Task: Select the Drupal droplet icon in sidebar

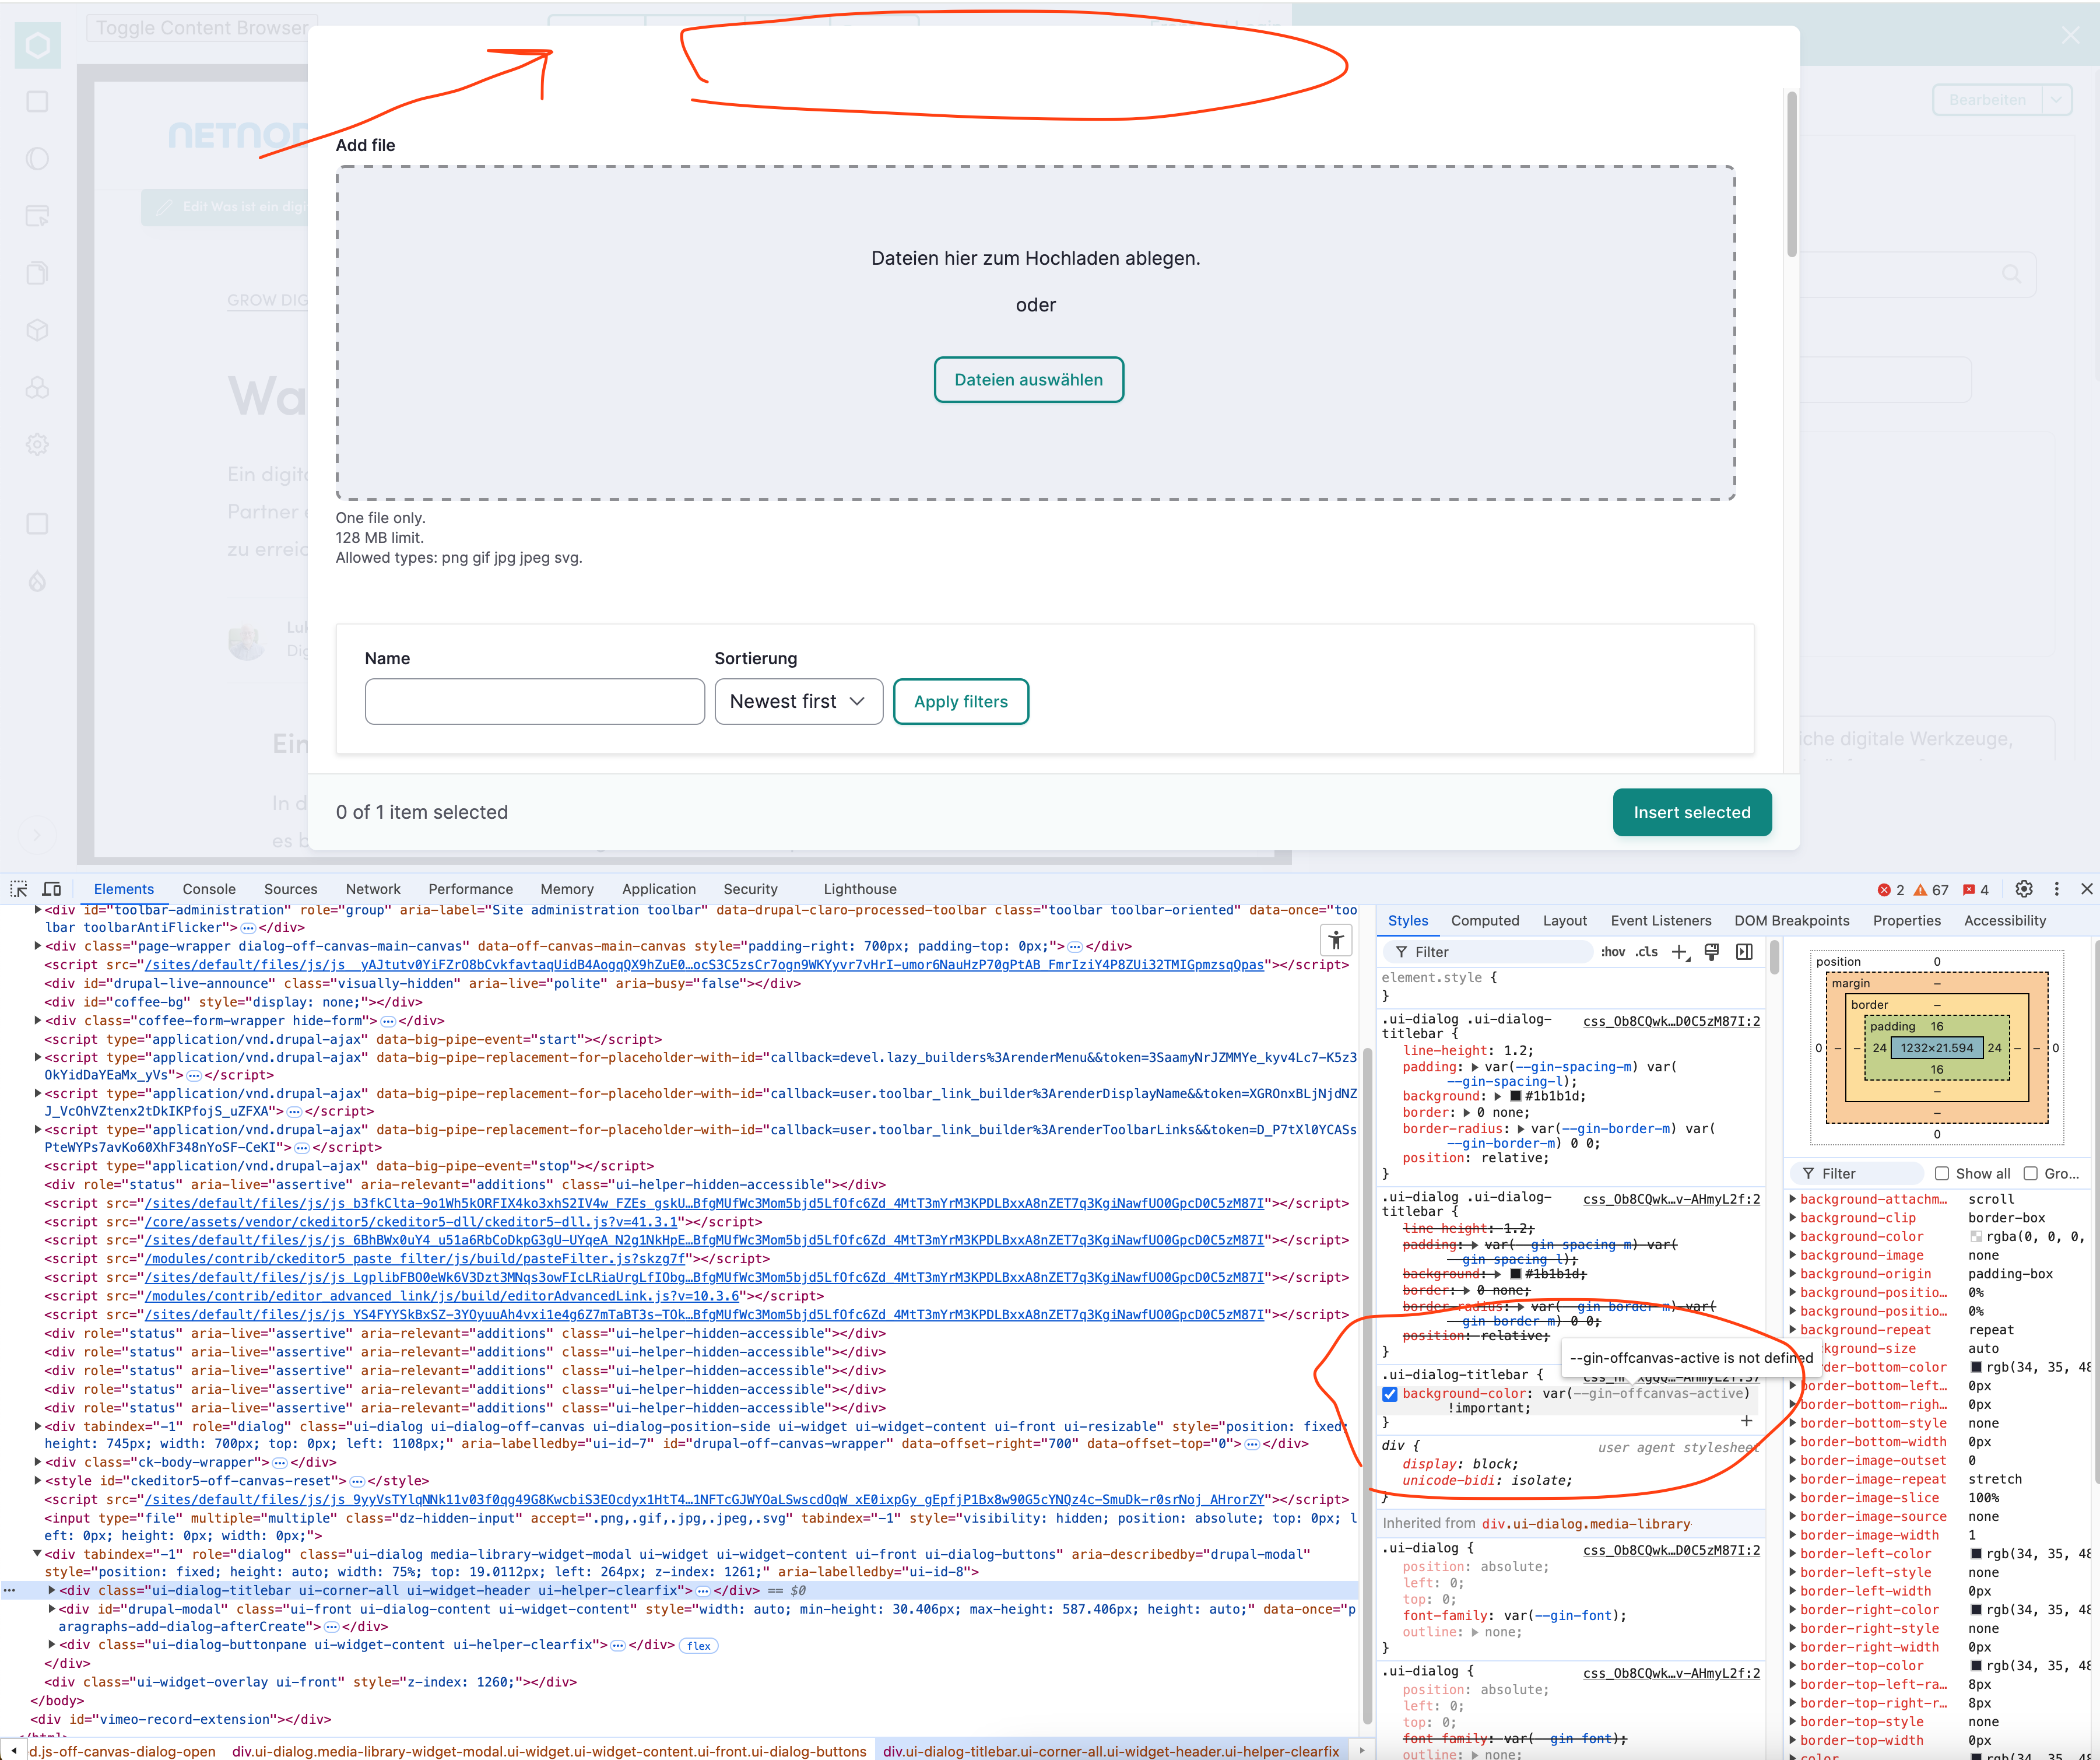Action: (x=37, y=581)
